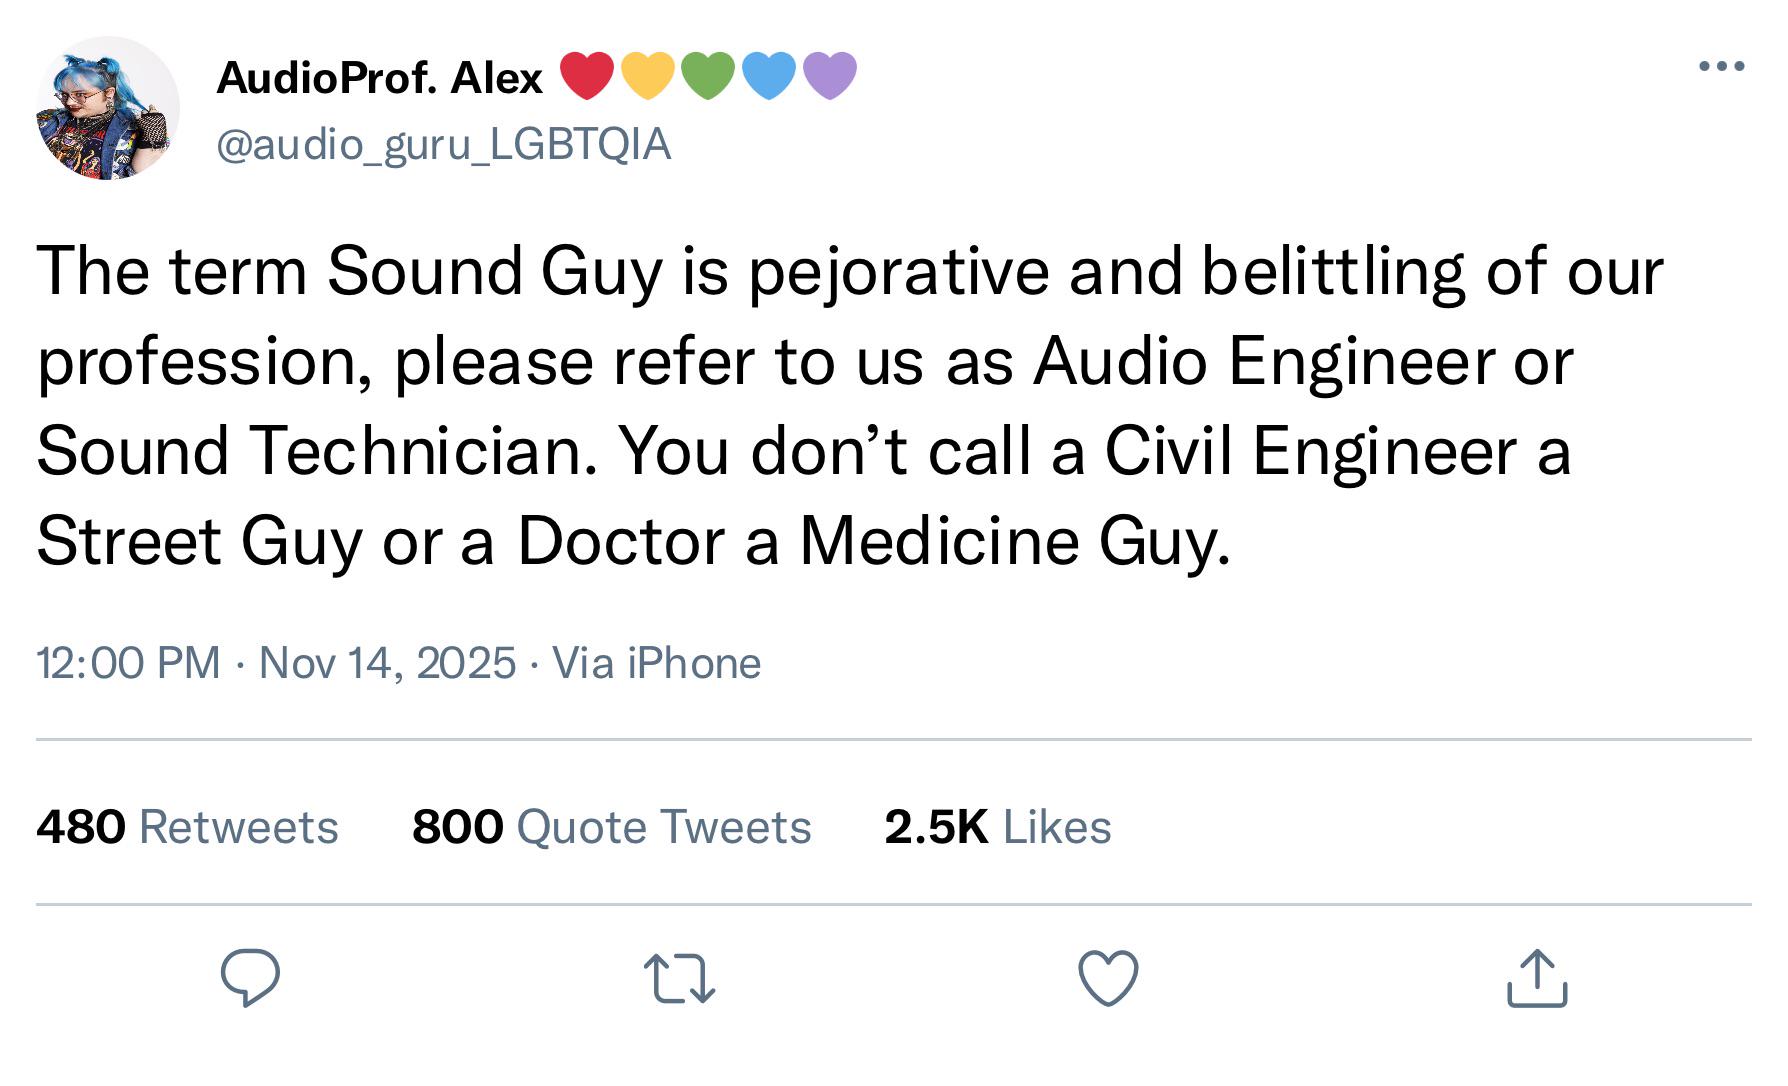Click the blue heart emoji in the display name
1788x1086 pixels.
[x=768, y=75]
